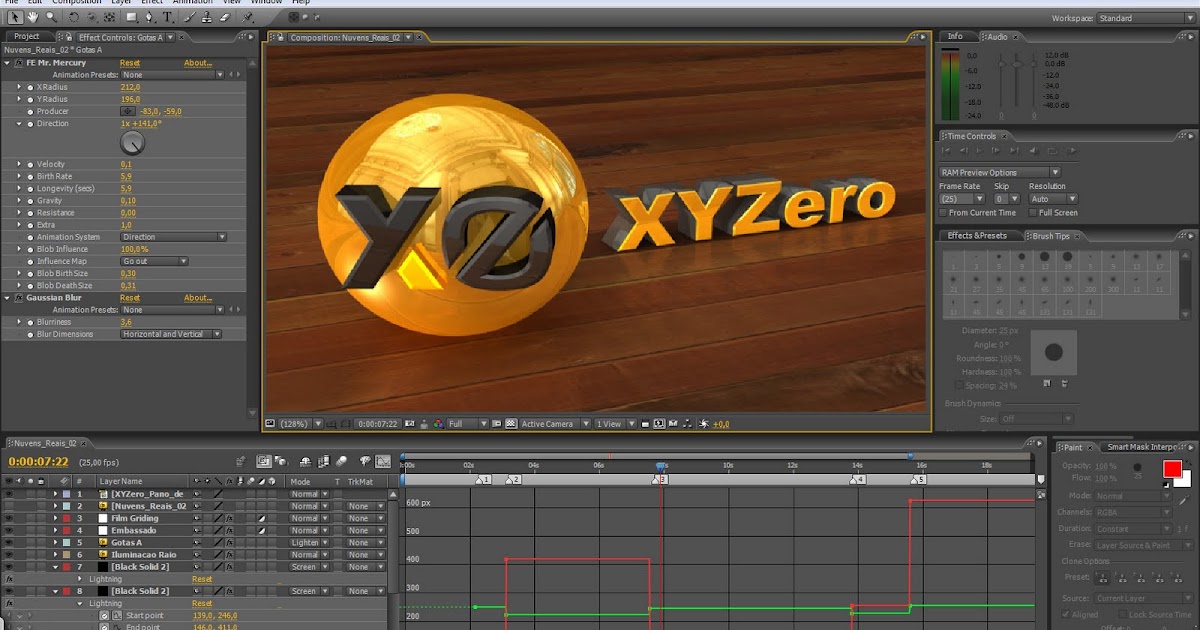
Task: Select the Rotation tool
Action: 76,17
